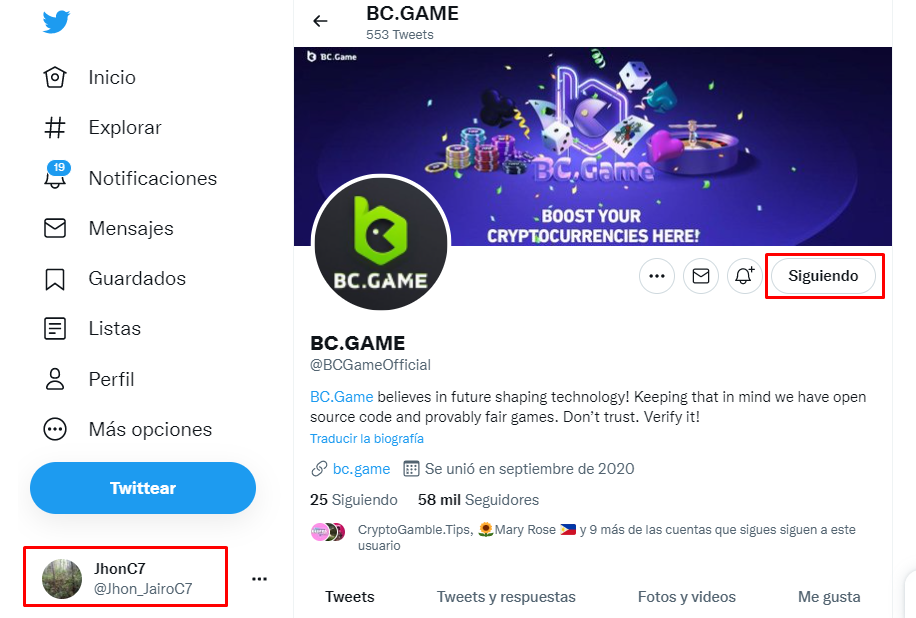
Task: Toggle tweet notifications with the bell icon
Action: [744, 276]
